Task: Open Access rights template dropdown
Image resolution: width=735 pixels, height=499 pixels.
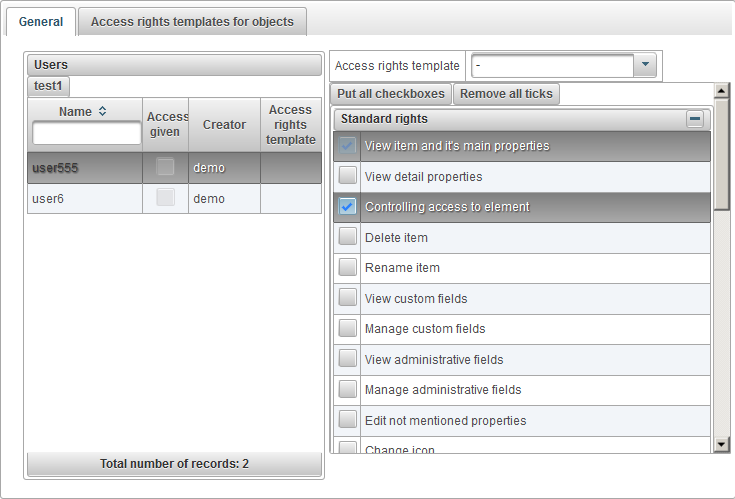Action: point(645,66)
